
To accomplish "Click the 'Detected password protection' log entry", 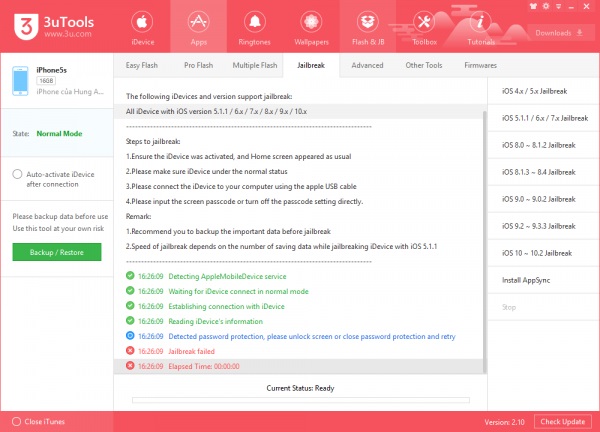I will [x=312, y=336].
